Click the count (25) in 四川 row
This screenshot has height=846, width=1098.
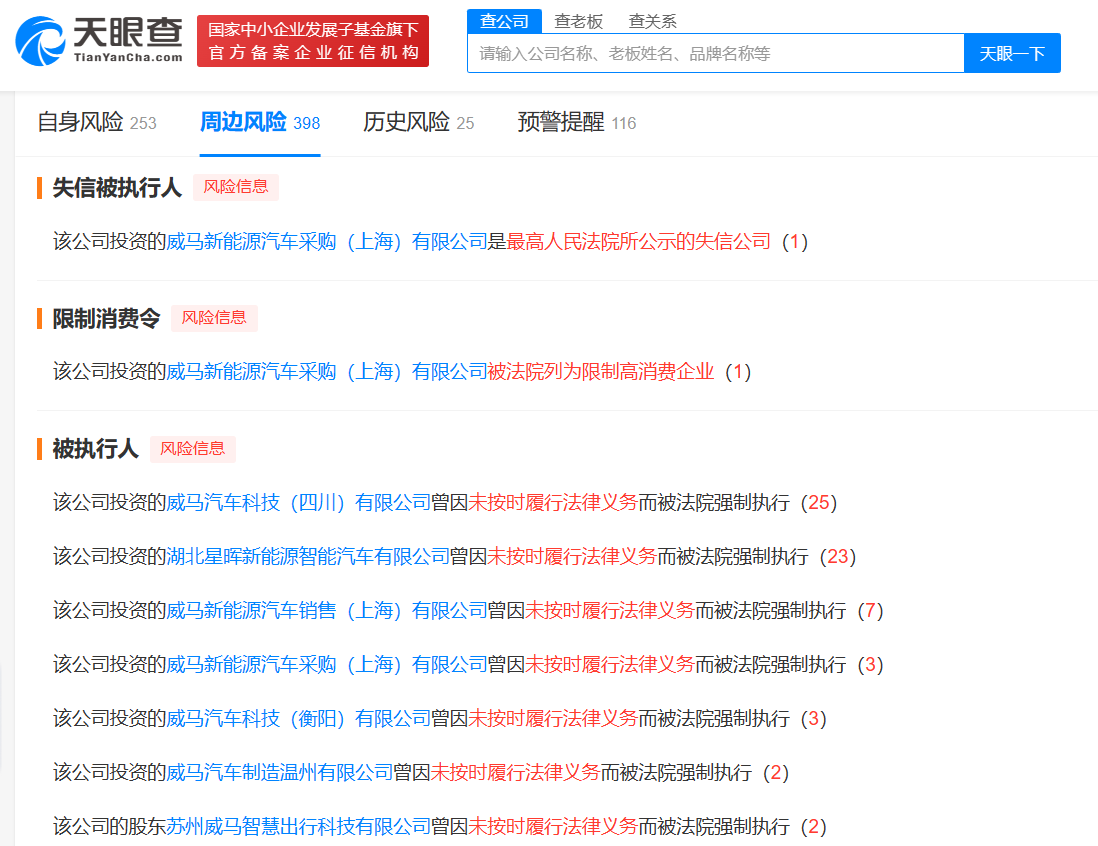pyautogui.click(x=819, y=503)
